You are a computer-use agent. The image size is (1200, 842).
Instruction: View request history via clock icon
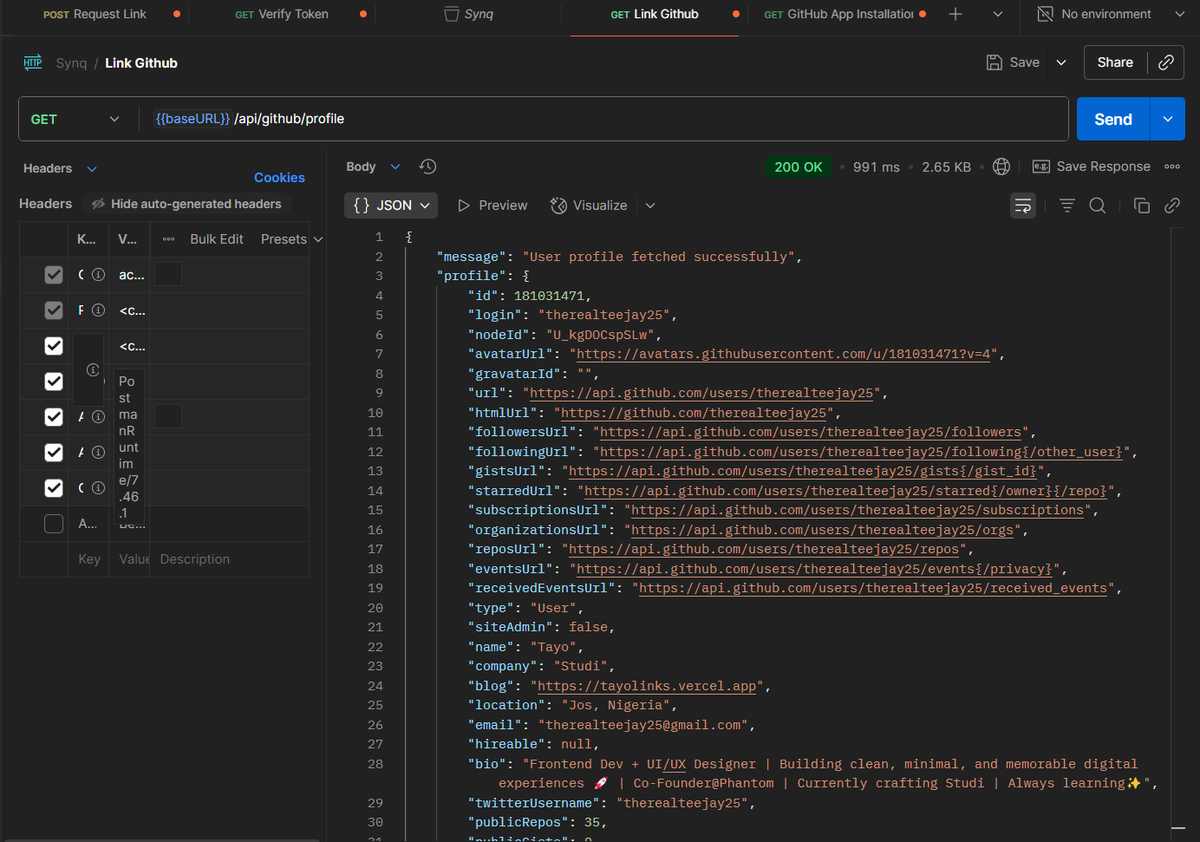coord(428,166)
